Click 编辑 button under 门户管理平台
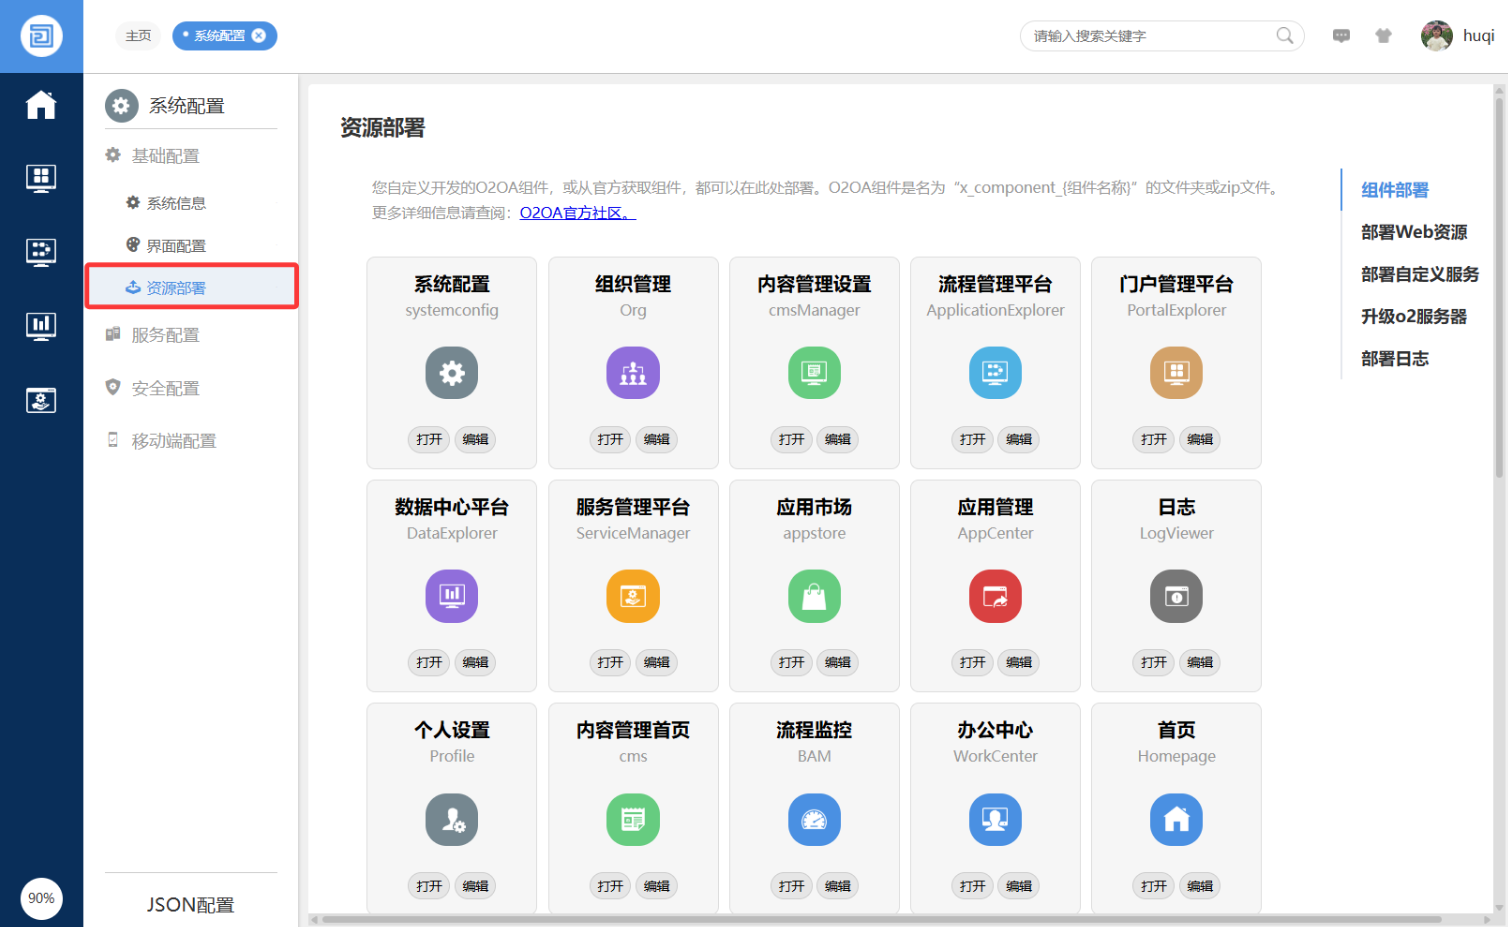 pyautogui.click(x=1200, y=439)
